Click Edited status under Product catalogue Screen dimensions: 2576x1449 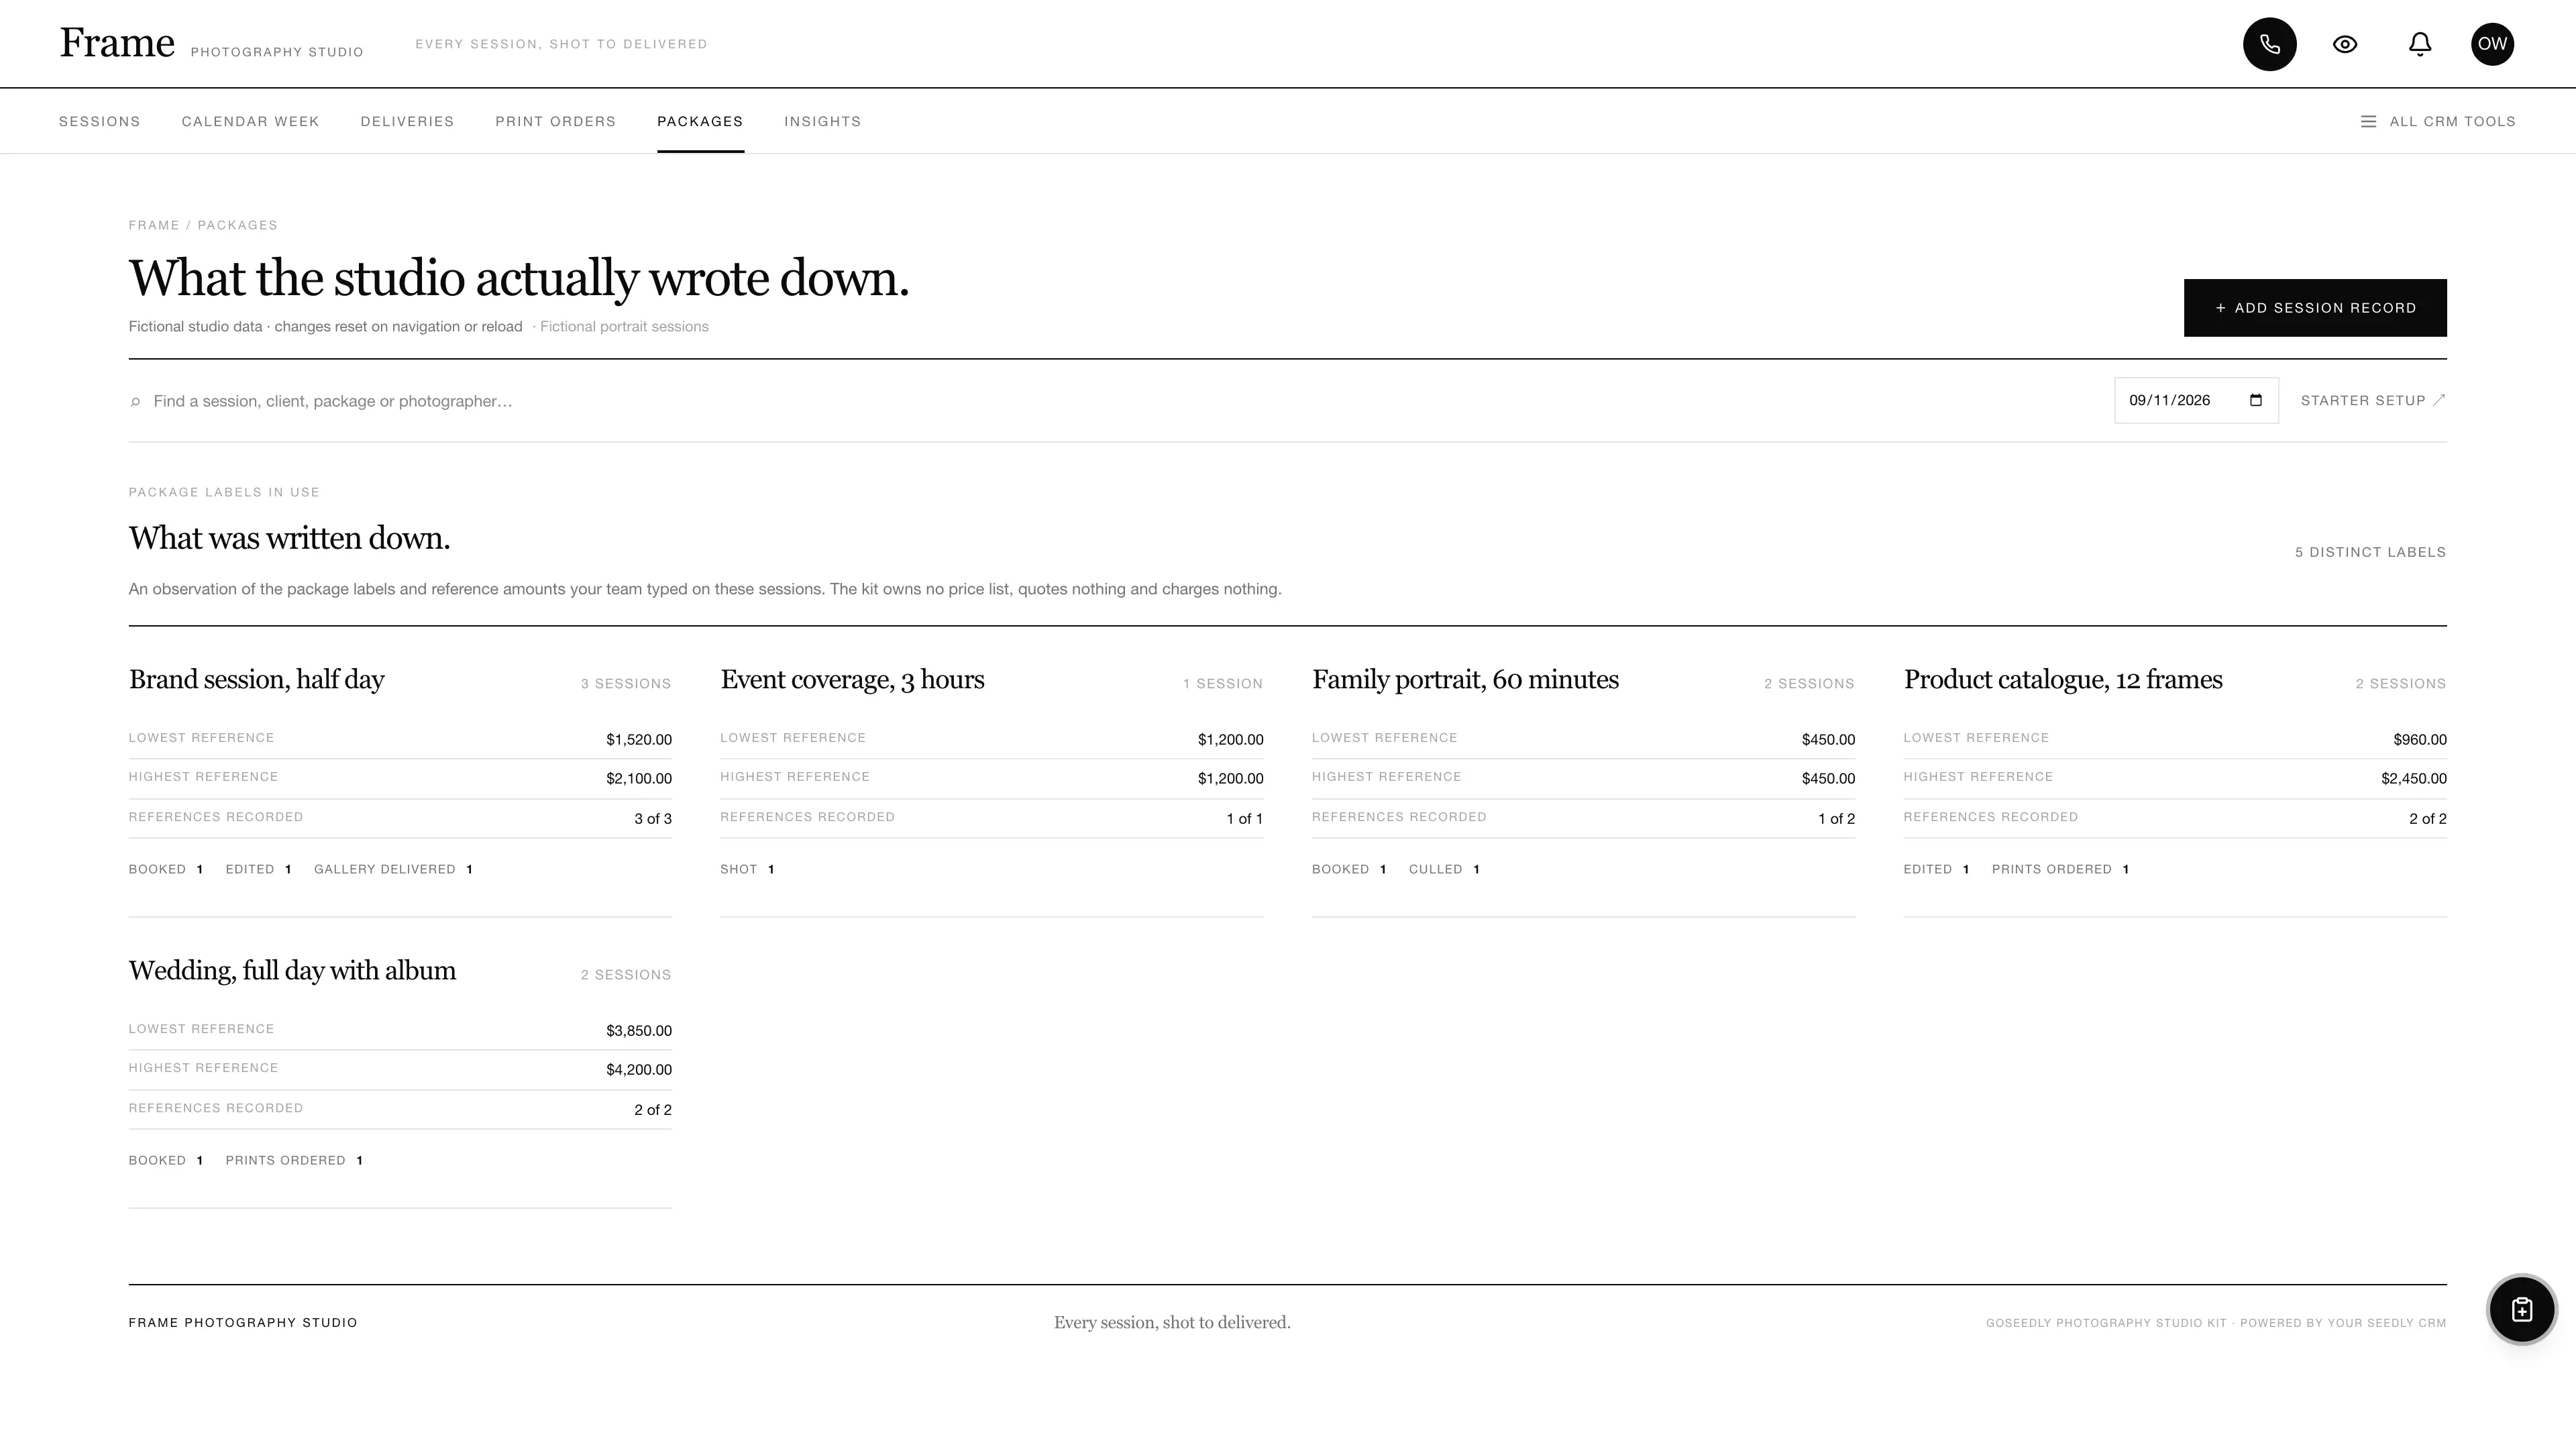[x=1936, y=869]
